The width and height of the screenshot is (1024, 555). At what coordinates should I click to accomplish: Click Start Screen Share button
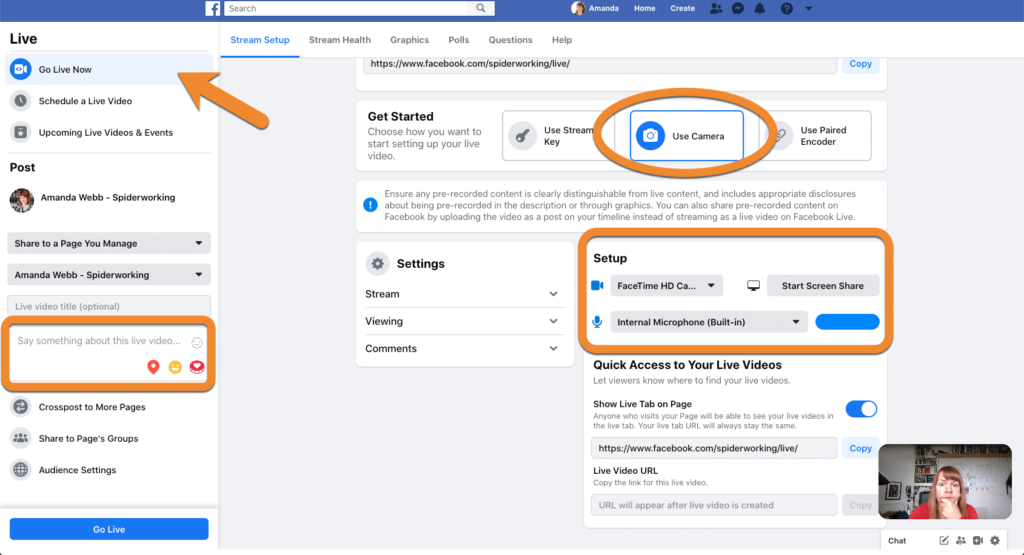point(822,285)
